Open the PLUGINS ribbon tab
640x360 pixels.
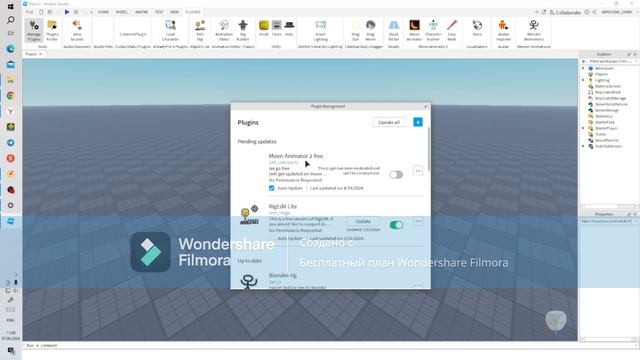point(193,12)
